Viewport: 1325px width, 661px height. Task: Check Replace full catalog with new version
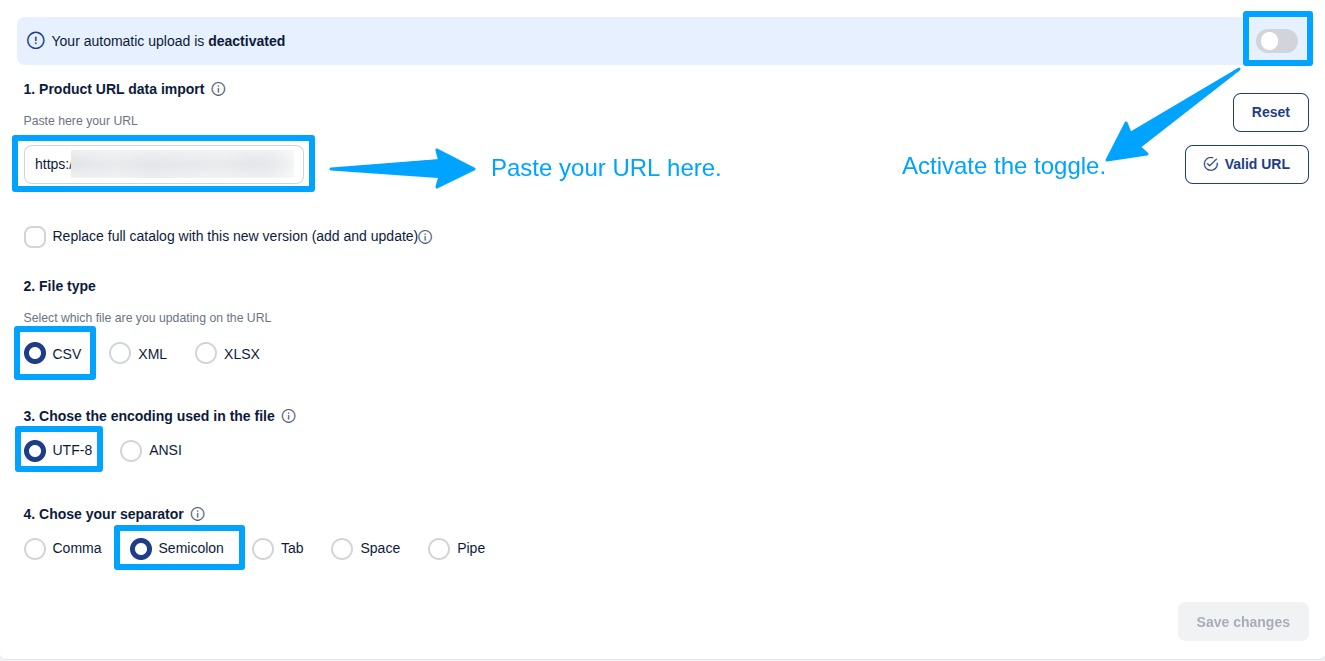[35, 237]
